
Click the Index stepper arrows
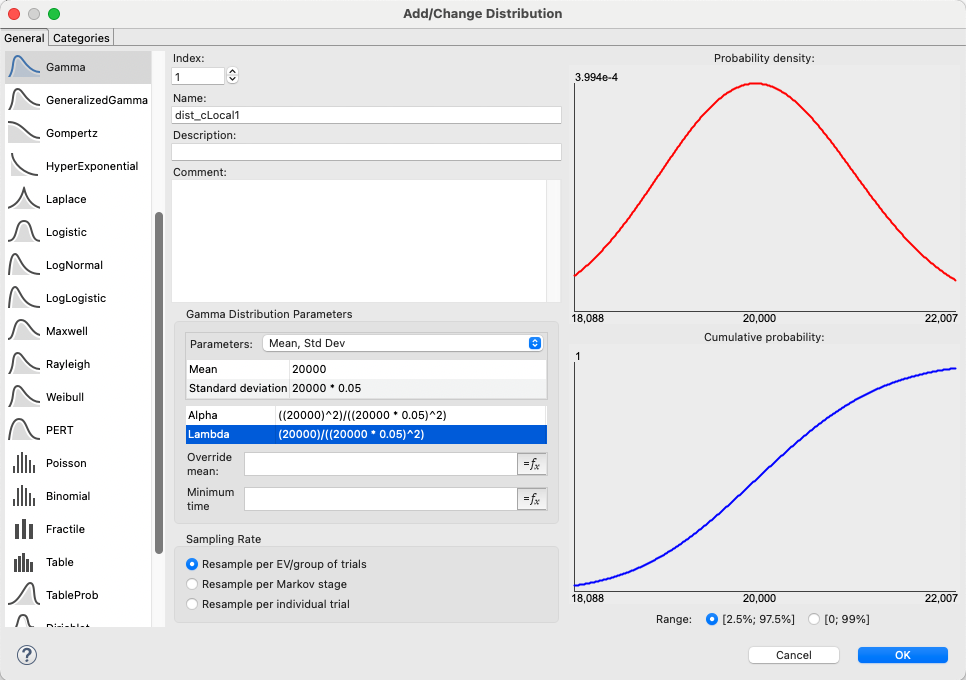(x=233, y=75)
